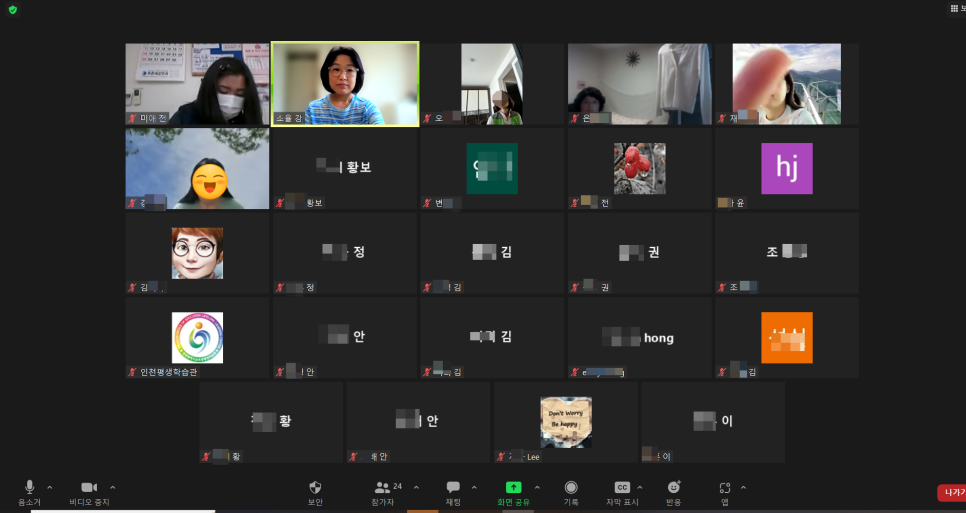
Task: Open the 보안 security shield menu
Action: 315,493
